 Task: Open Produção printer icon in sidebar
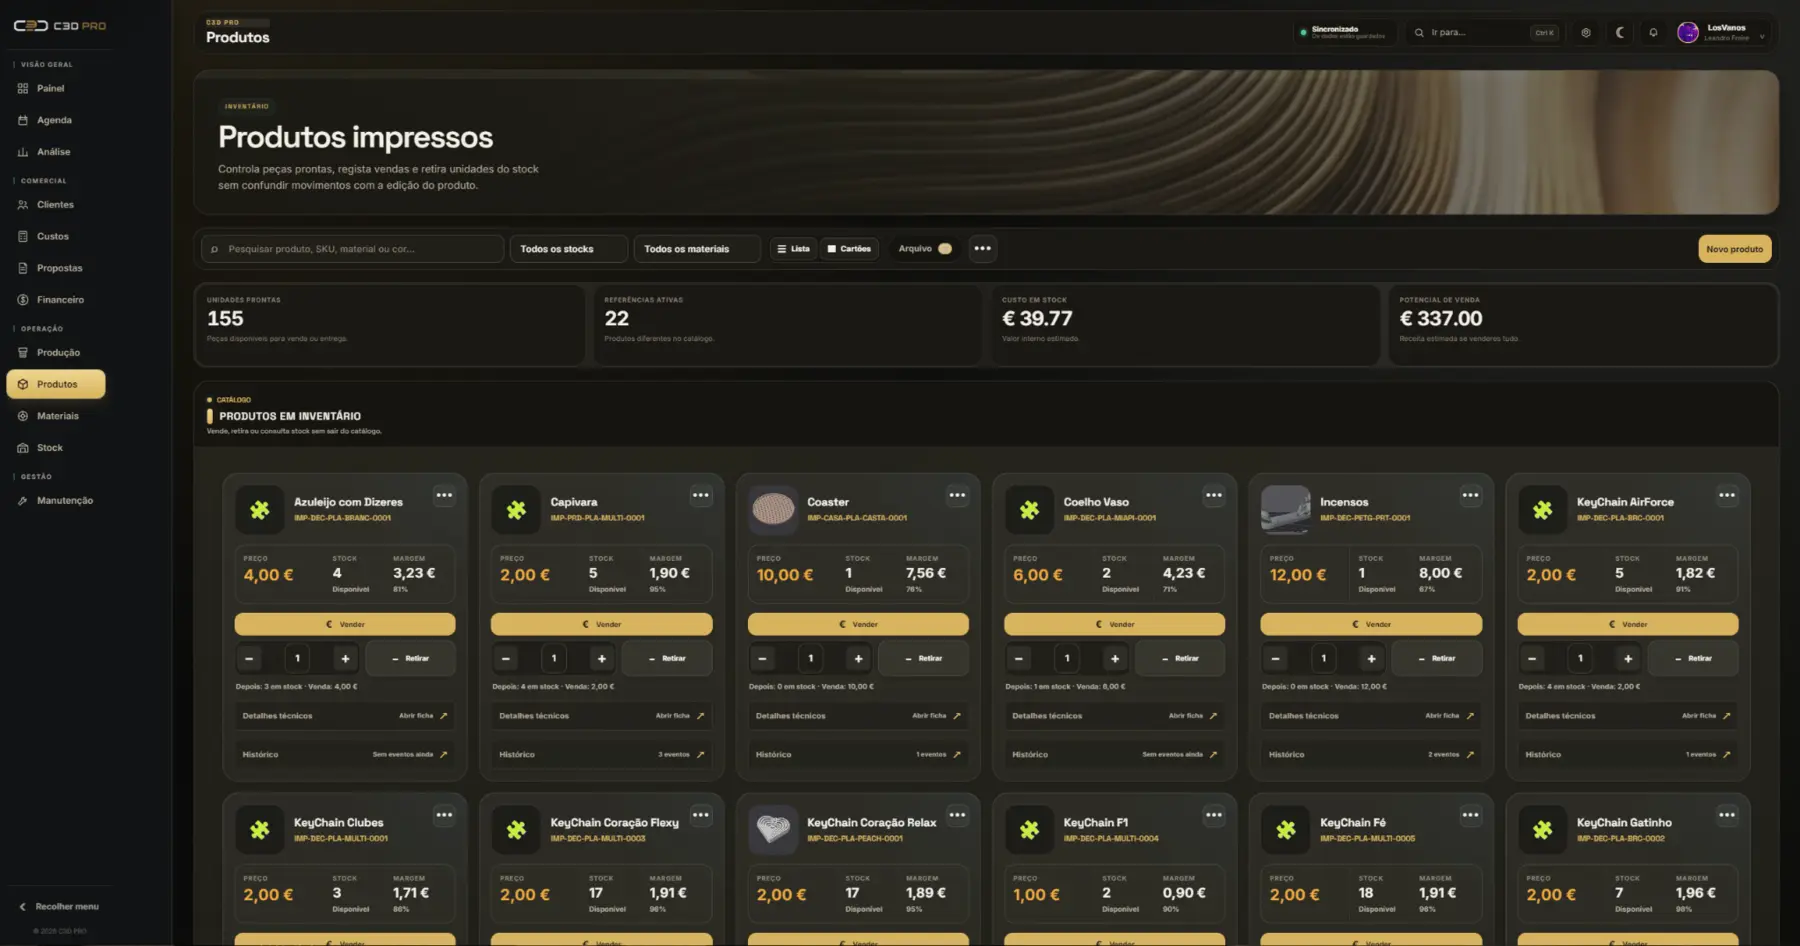point(23,353)
